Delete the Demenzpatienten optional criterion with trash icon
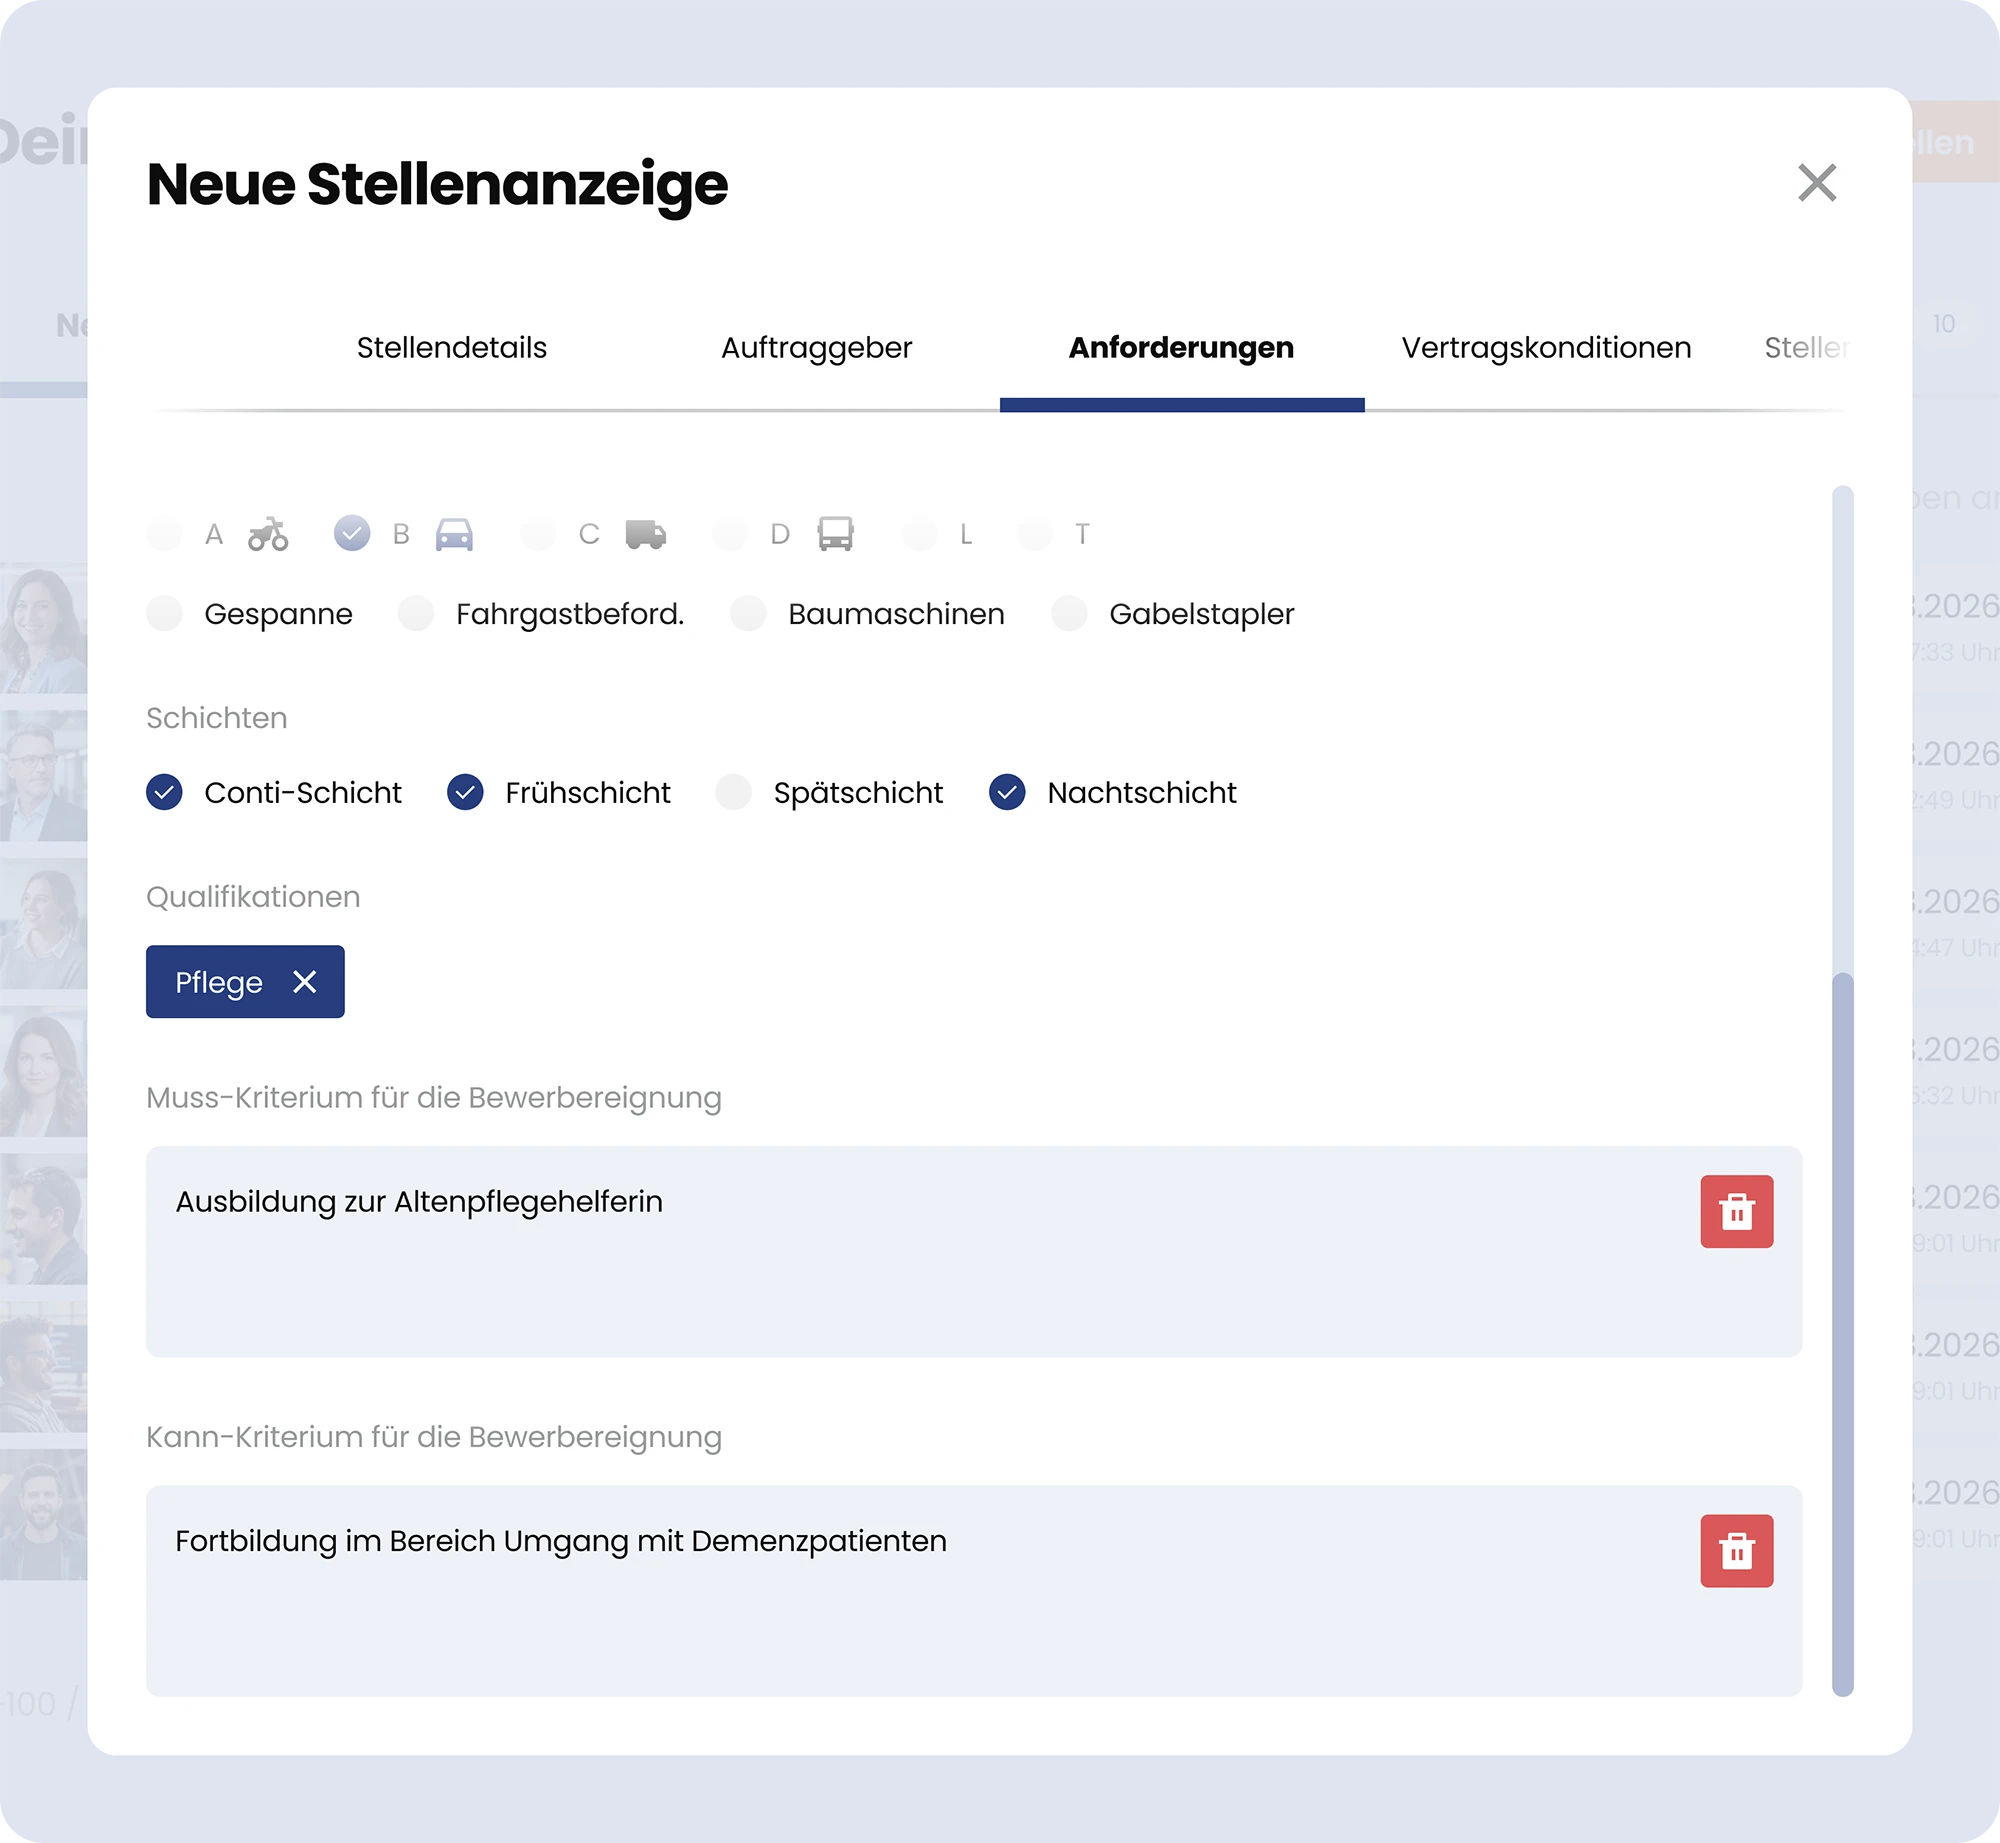The width and height of the screenshot is (2000, 1843). click(1736, 1550)
